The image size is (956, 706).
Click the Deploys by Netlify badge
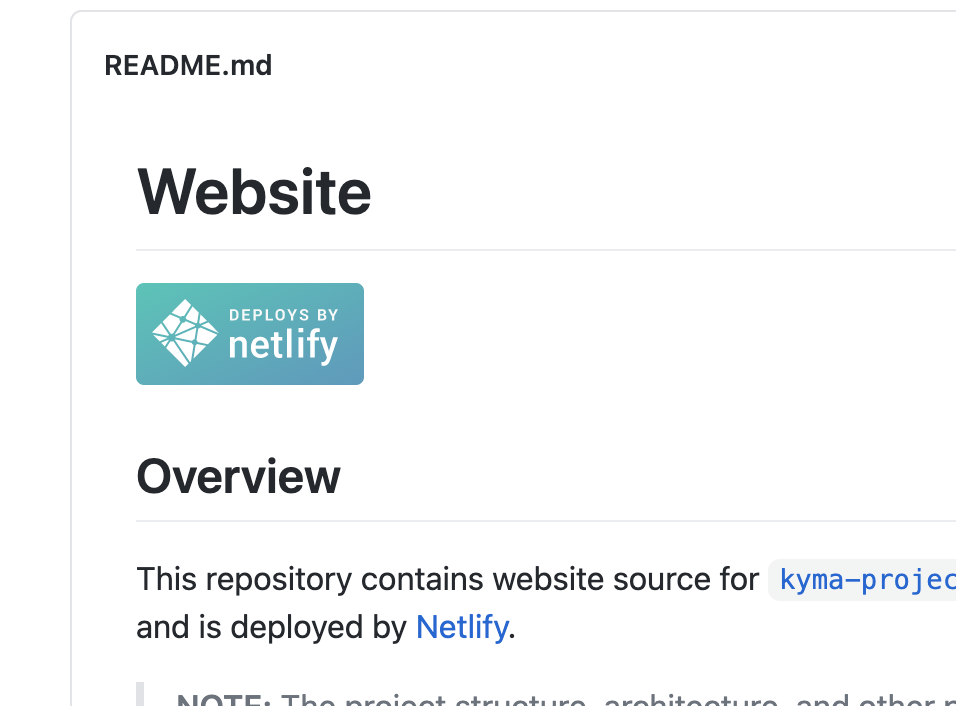pyautogui.click(x=250, y=333)
